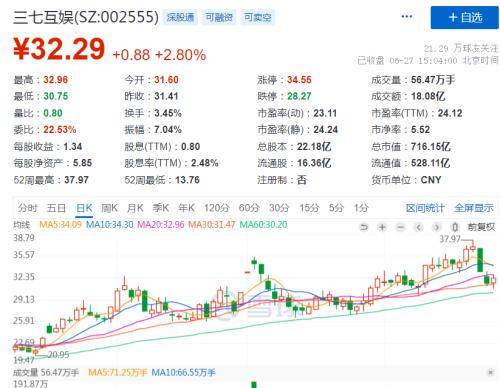
Task: Click the 总市值 716.15亿 value
Action: pyautogui.click(x=431, y=146)
